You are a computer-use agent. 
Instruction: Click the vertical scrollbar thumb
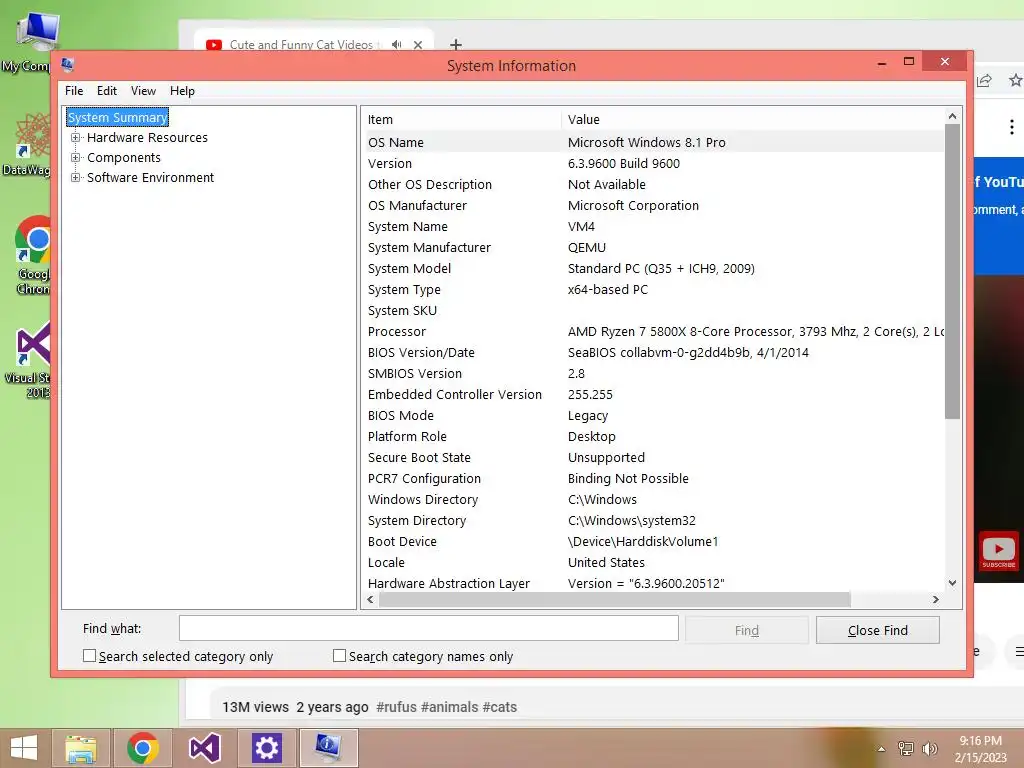point(952,271)
